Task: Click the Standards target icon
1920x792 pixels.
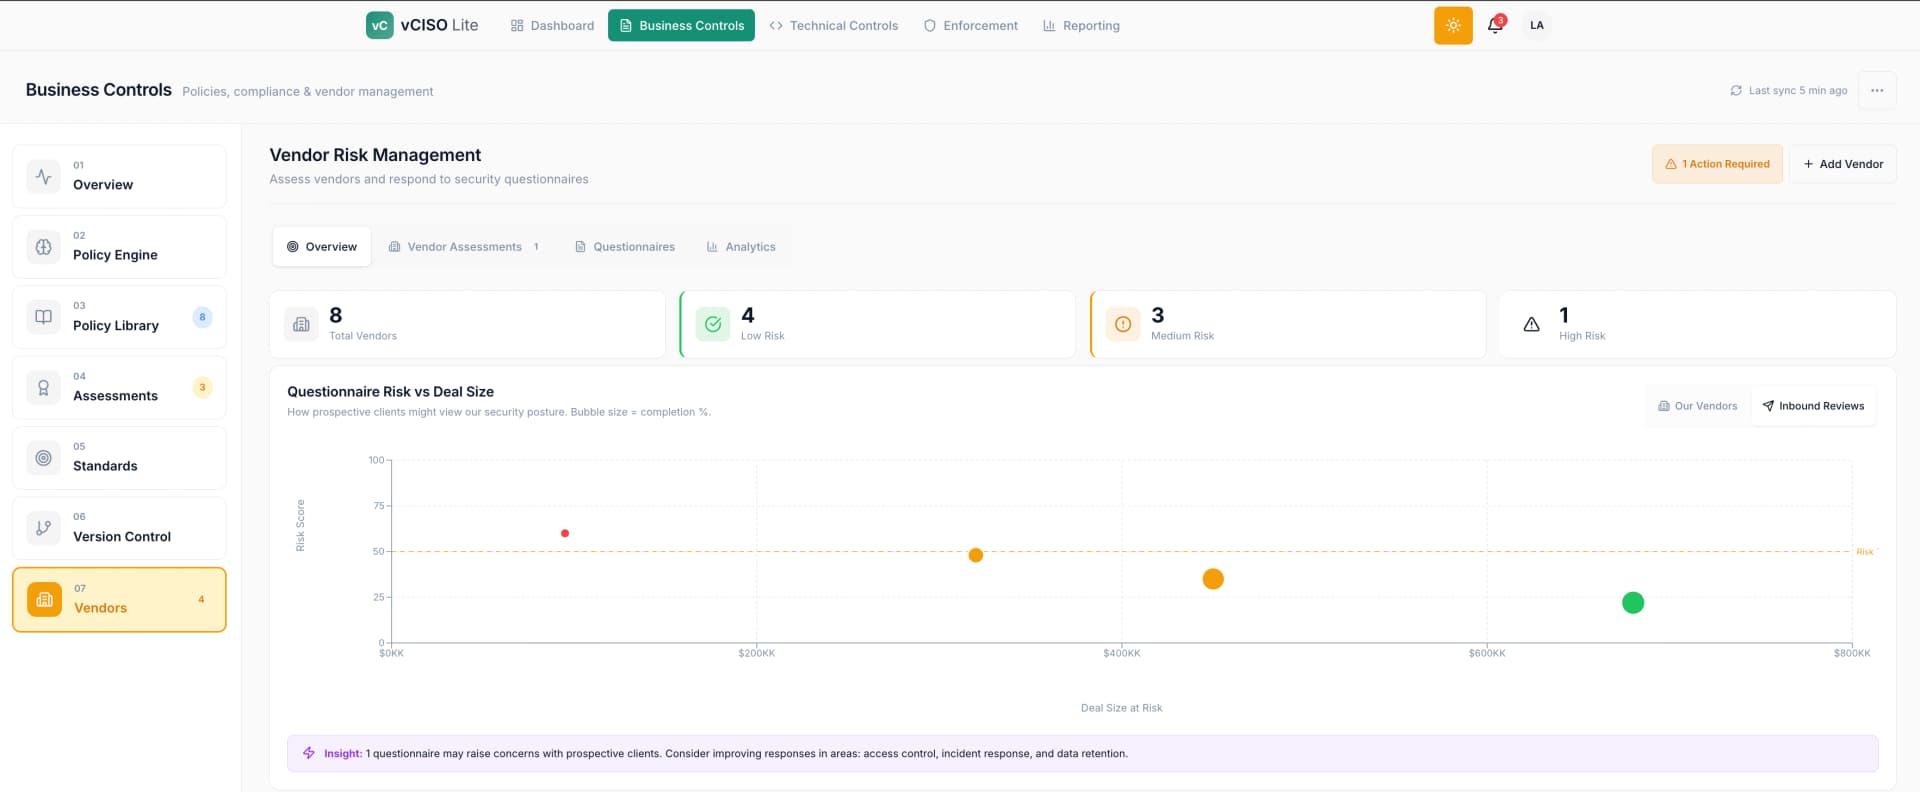Action: click(43, 458)
